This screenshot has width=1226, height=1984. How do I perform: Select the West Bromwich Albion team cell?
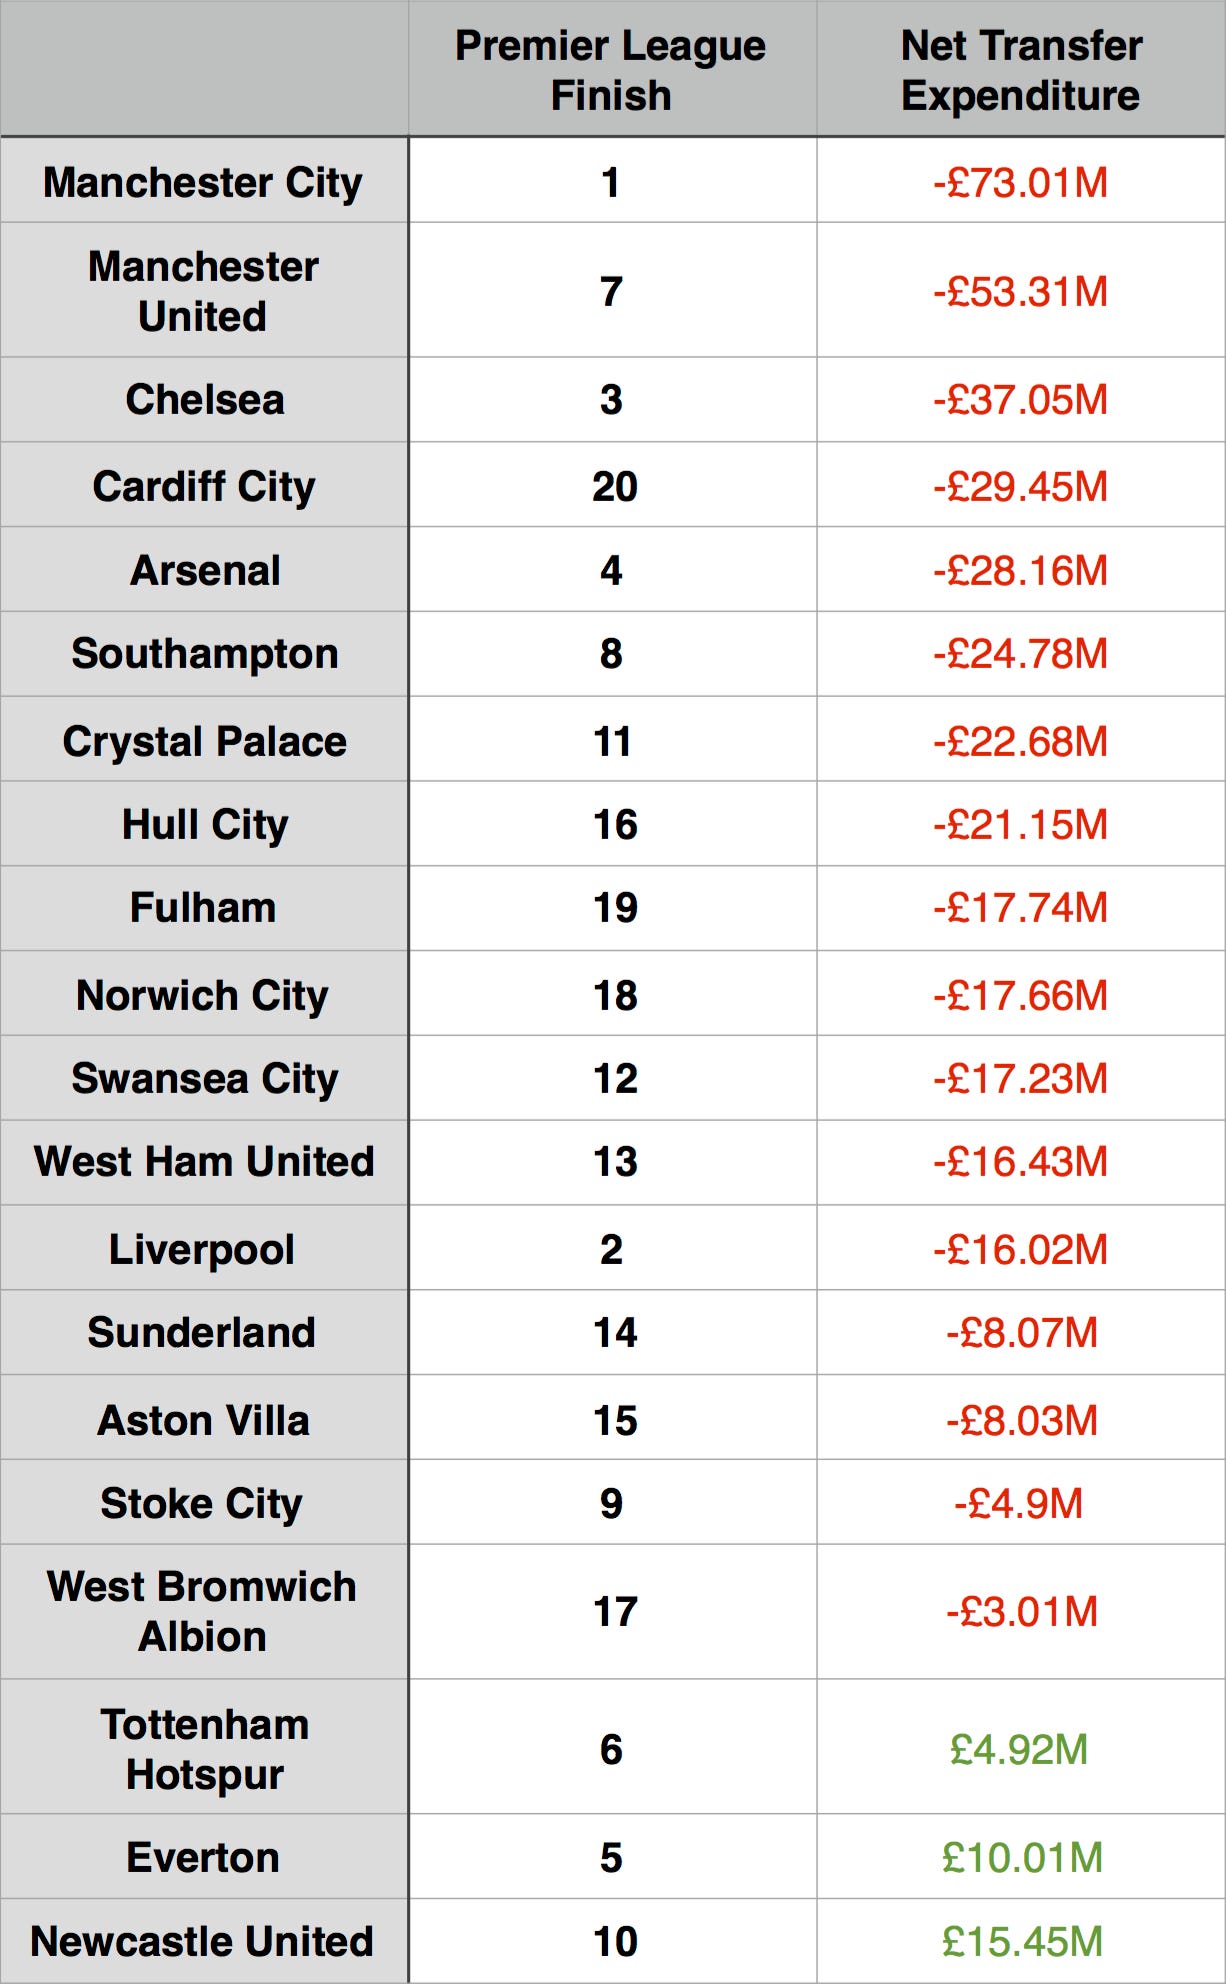[203, 1611]
